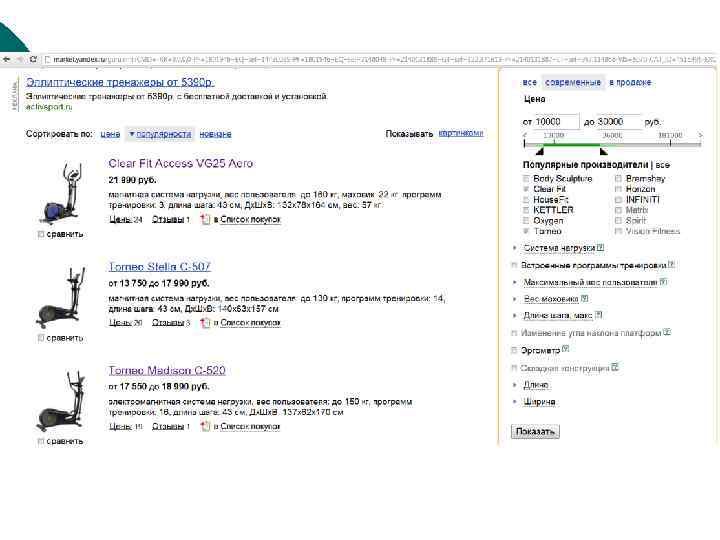Open Clear Fit Access VG25 Aero link
This screenshot has width=720, height=540.
[181, 163]
